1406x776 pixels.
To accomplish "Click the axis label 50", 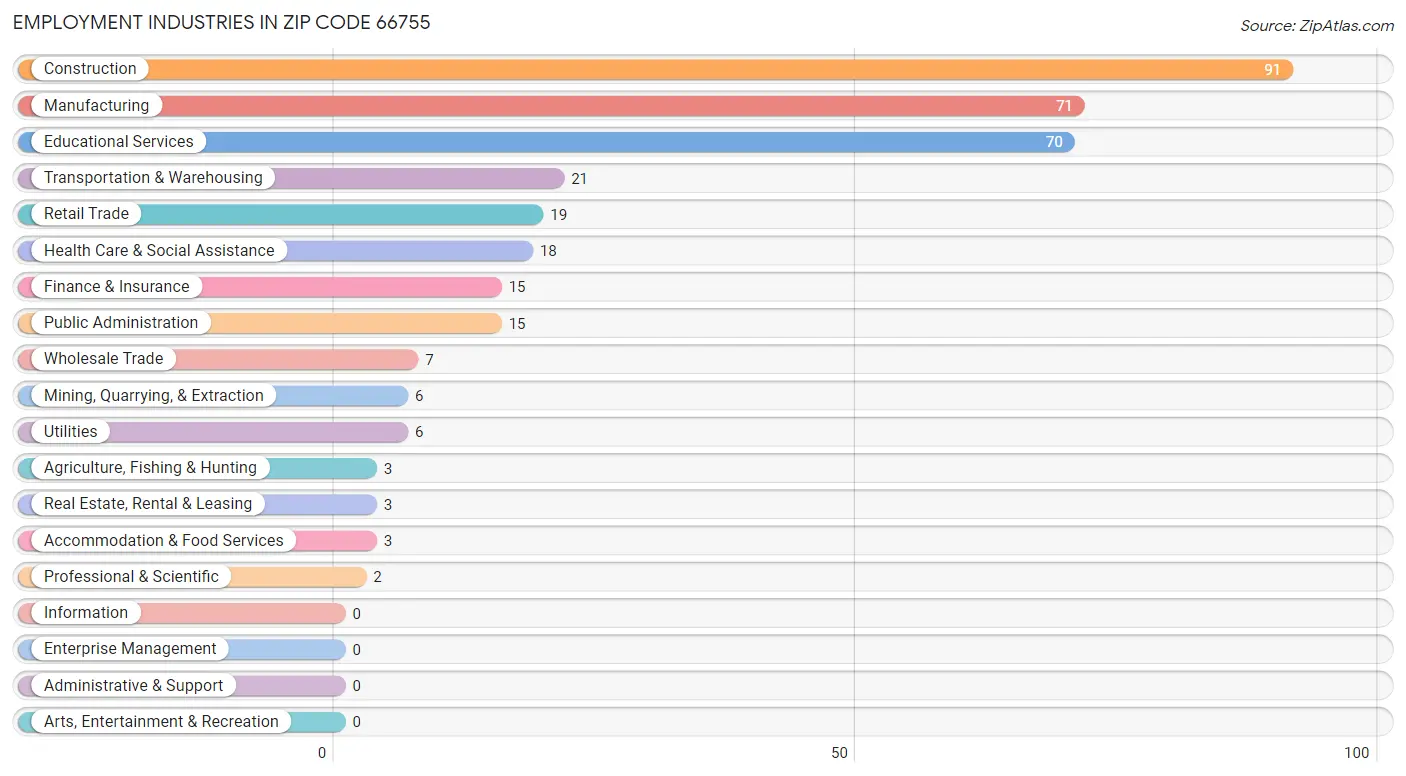I will coord(841,753).
